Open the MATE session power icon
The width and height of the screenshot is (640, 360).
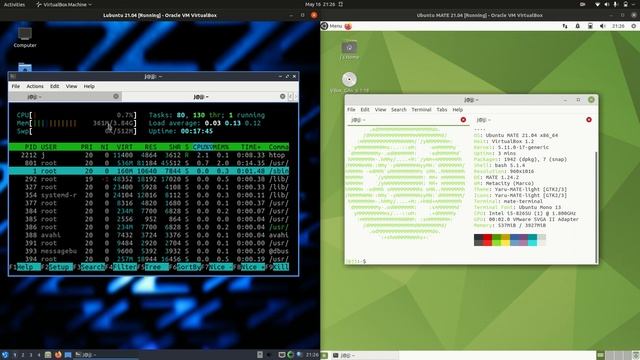(x=633, y=26)
